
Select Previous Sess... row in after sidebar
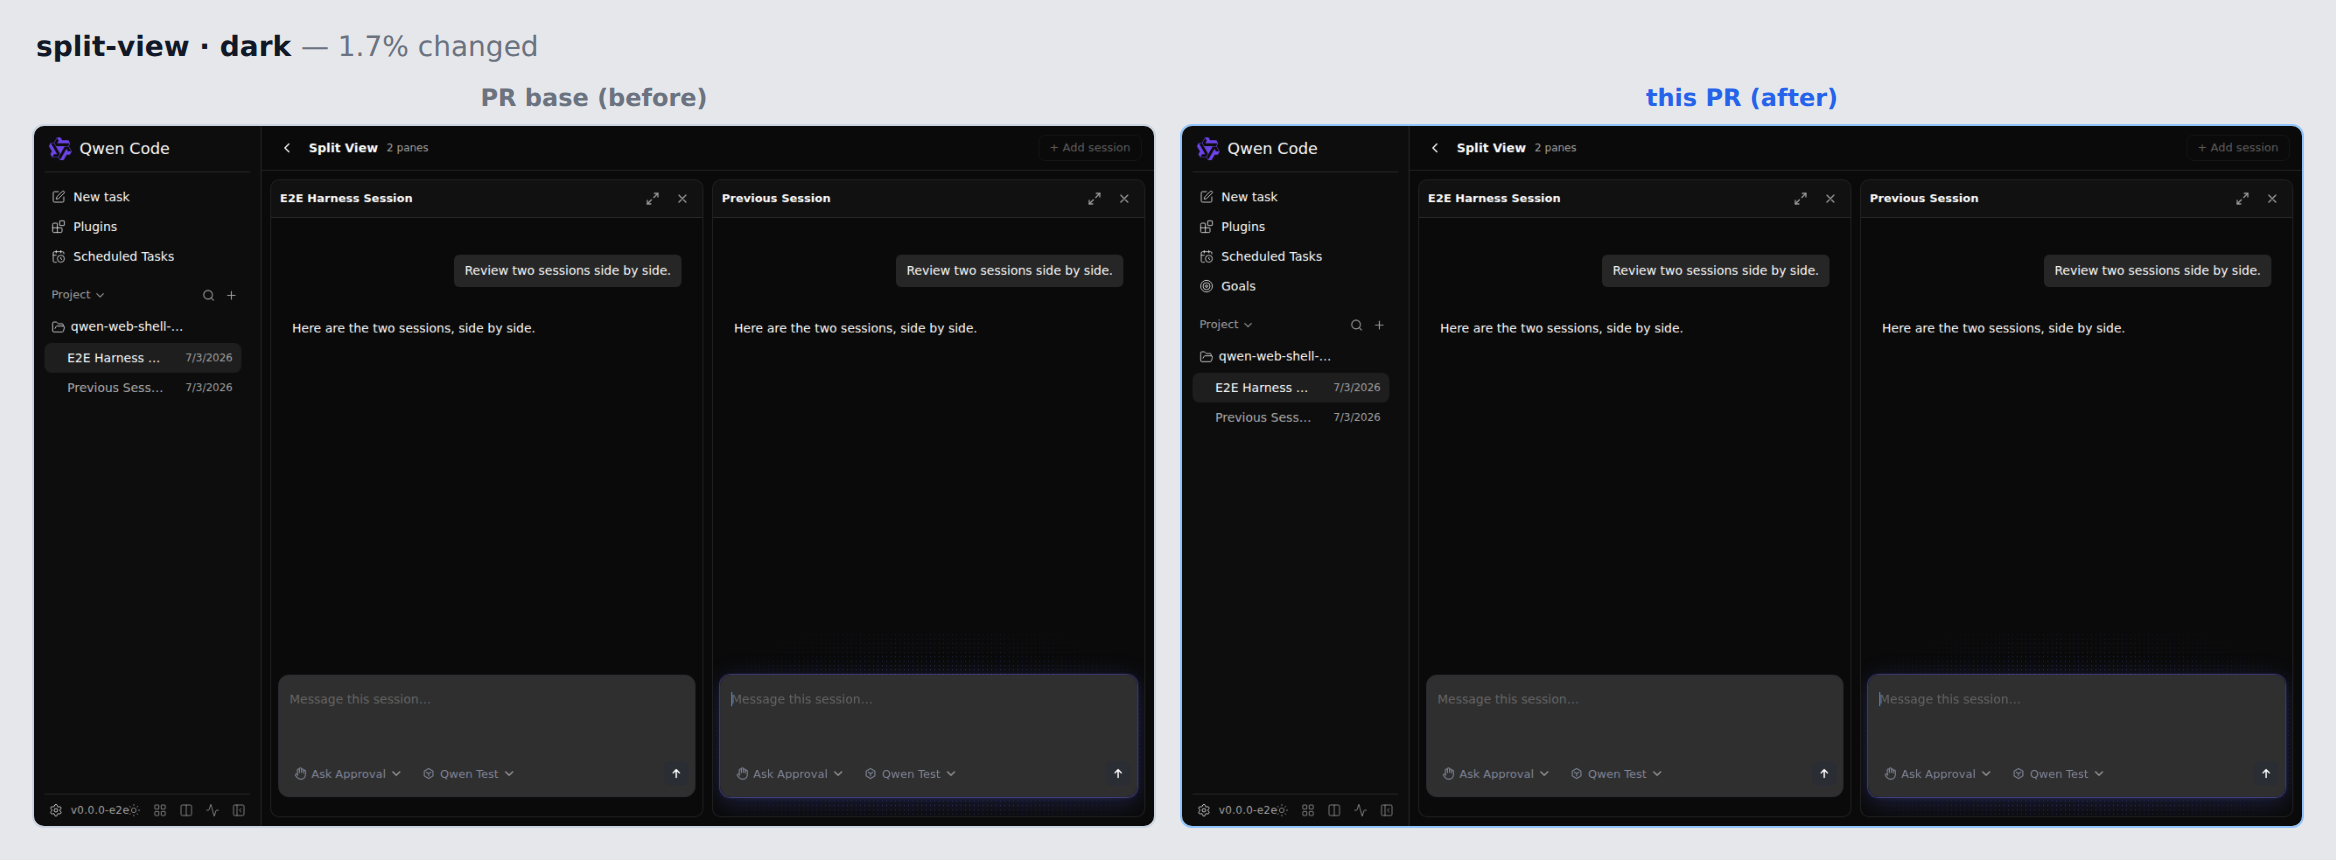pos(1291,418)
